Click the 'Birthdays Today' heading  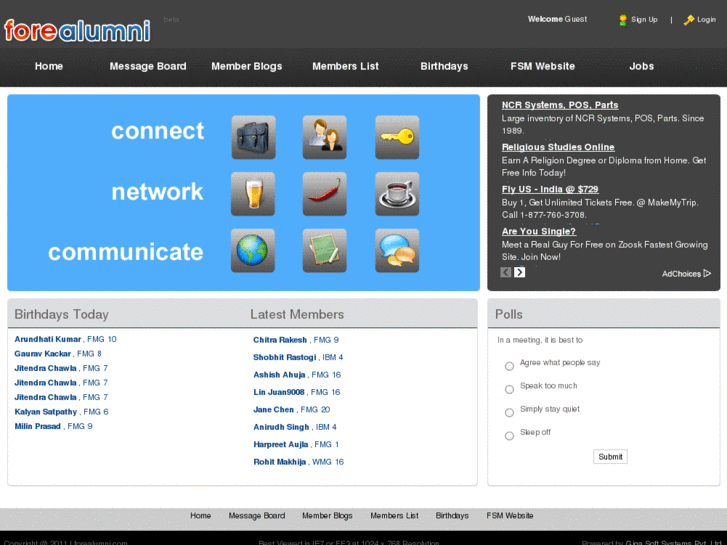[x=61, y=314]
